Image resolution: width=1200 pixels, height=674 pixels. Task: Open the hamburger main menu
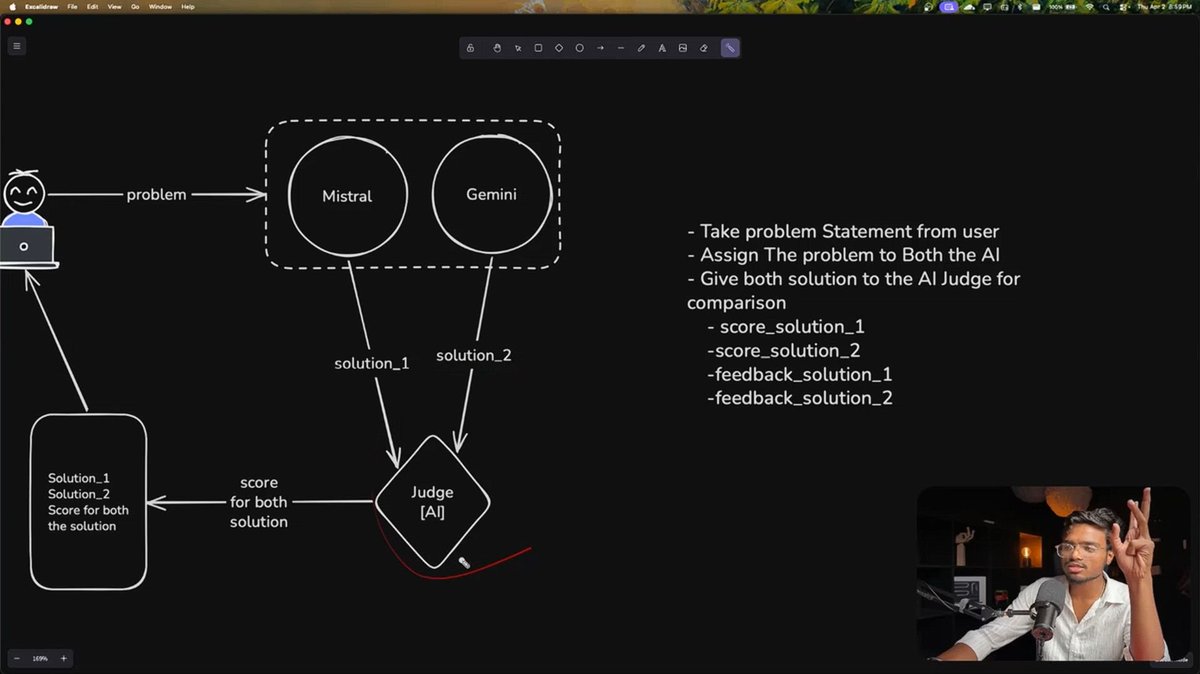click(x=16, y=46)
